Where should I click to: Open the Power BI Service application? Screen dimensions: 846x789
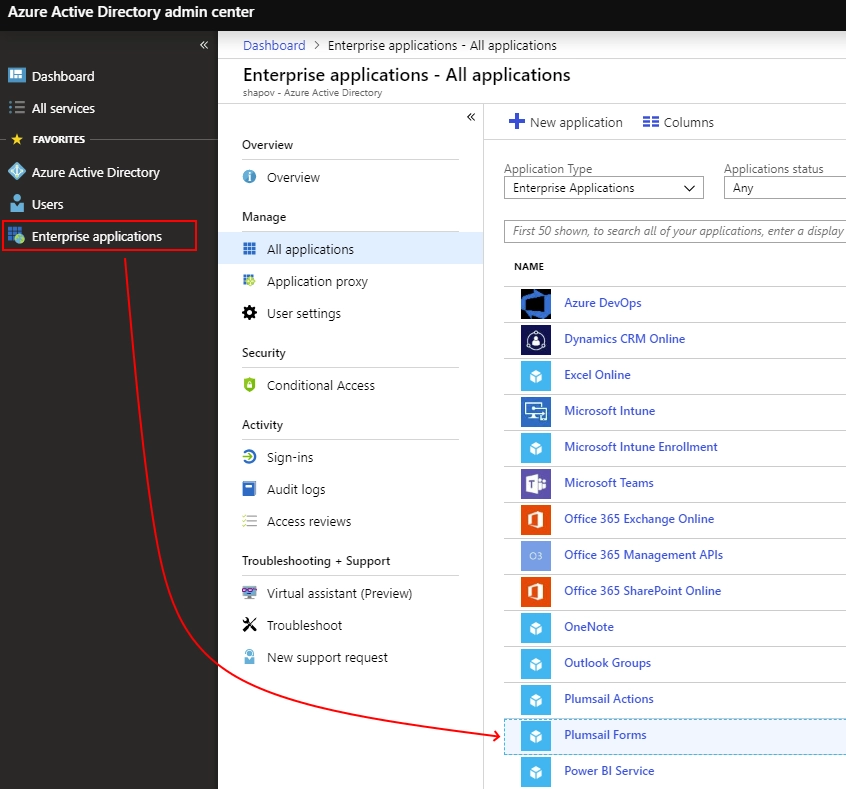609,771
